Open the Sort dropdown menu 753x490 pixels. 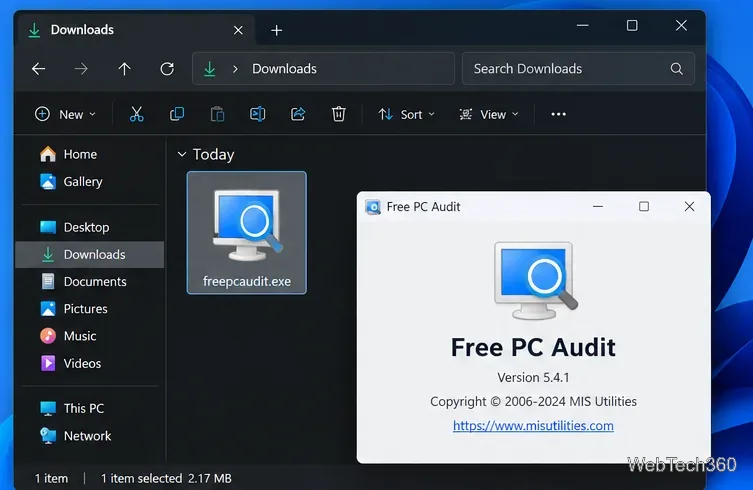point(406,114)
